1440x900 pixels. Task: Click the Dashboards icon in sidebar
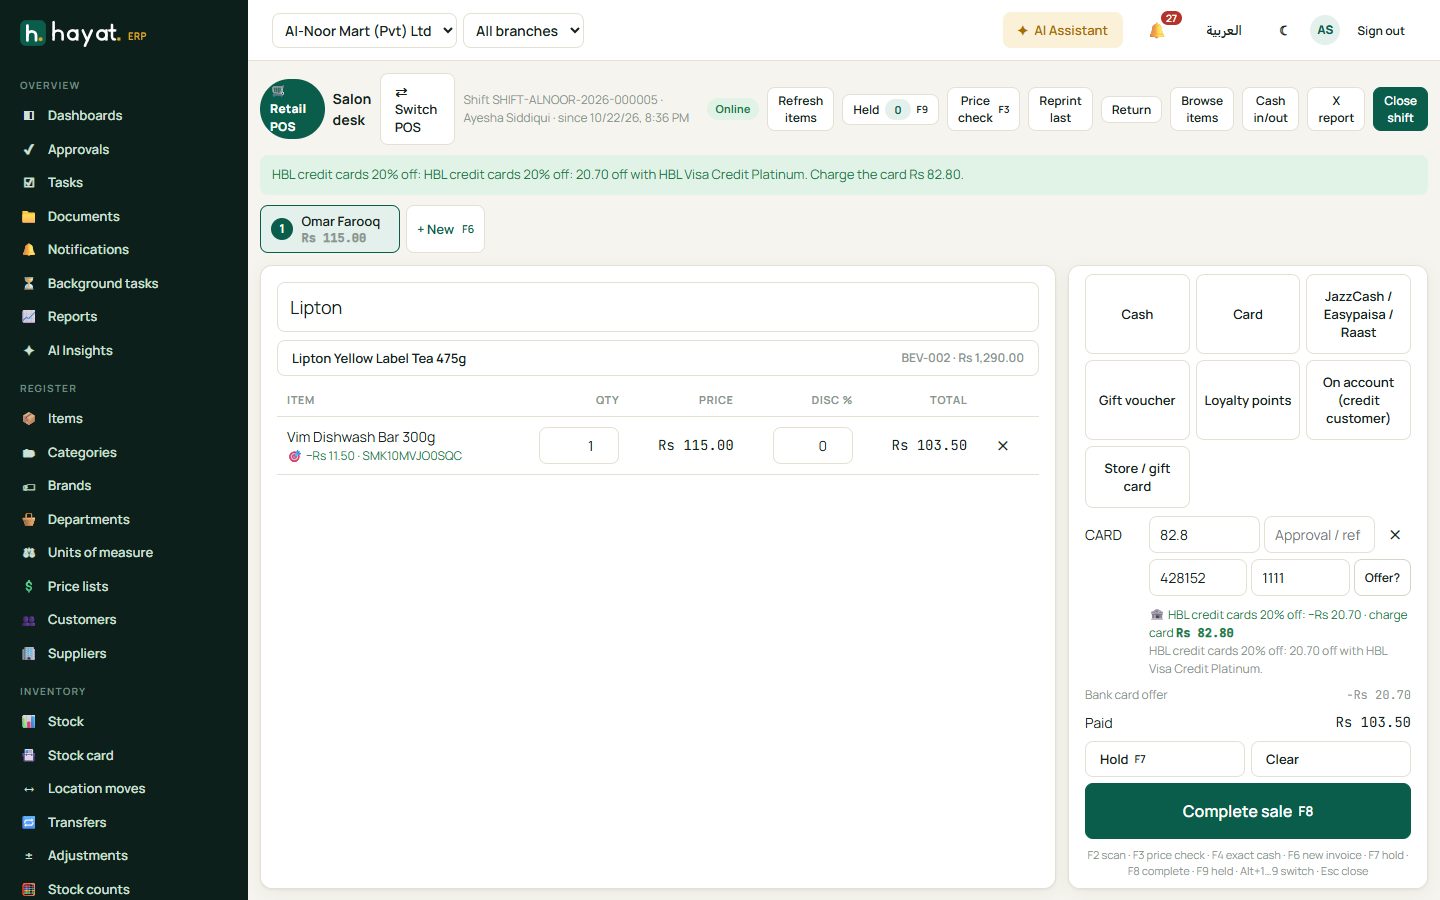point(29,116)
